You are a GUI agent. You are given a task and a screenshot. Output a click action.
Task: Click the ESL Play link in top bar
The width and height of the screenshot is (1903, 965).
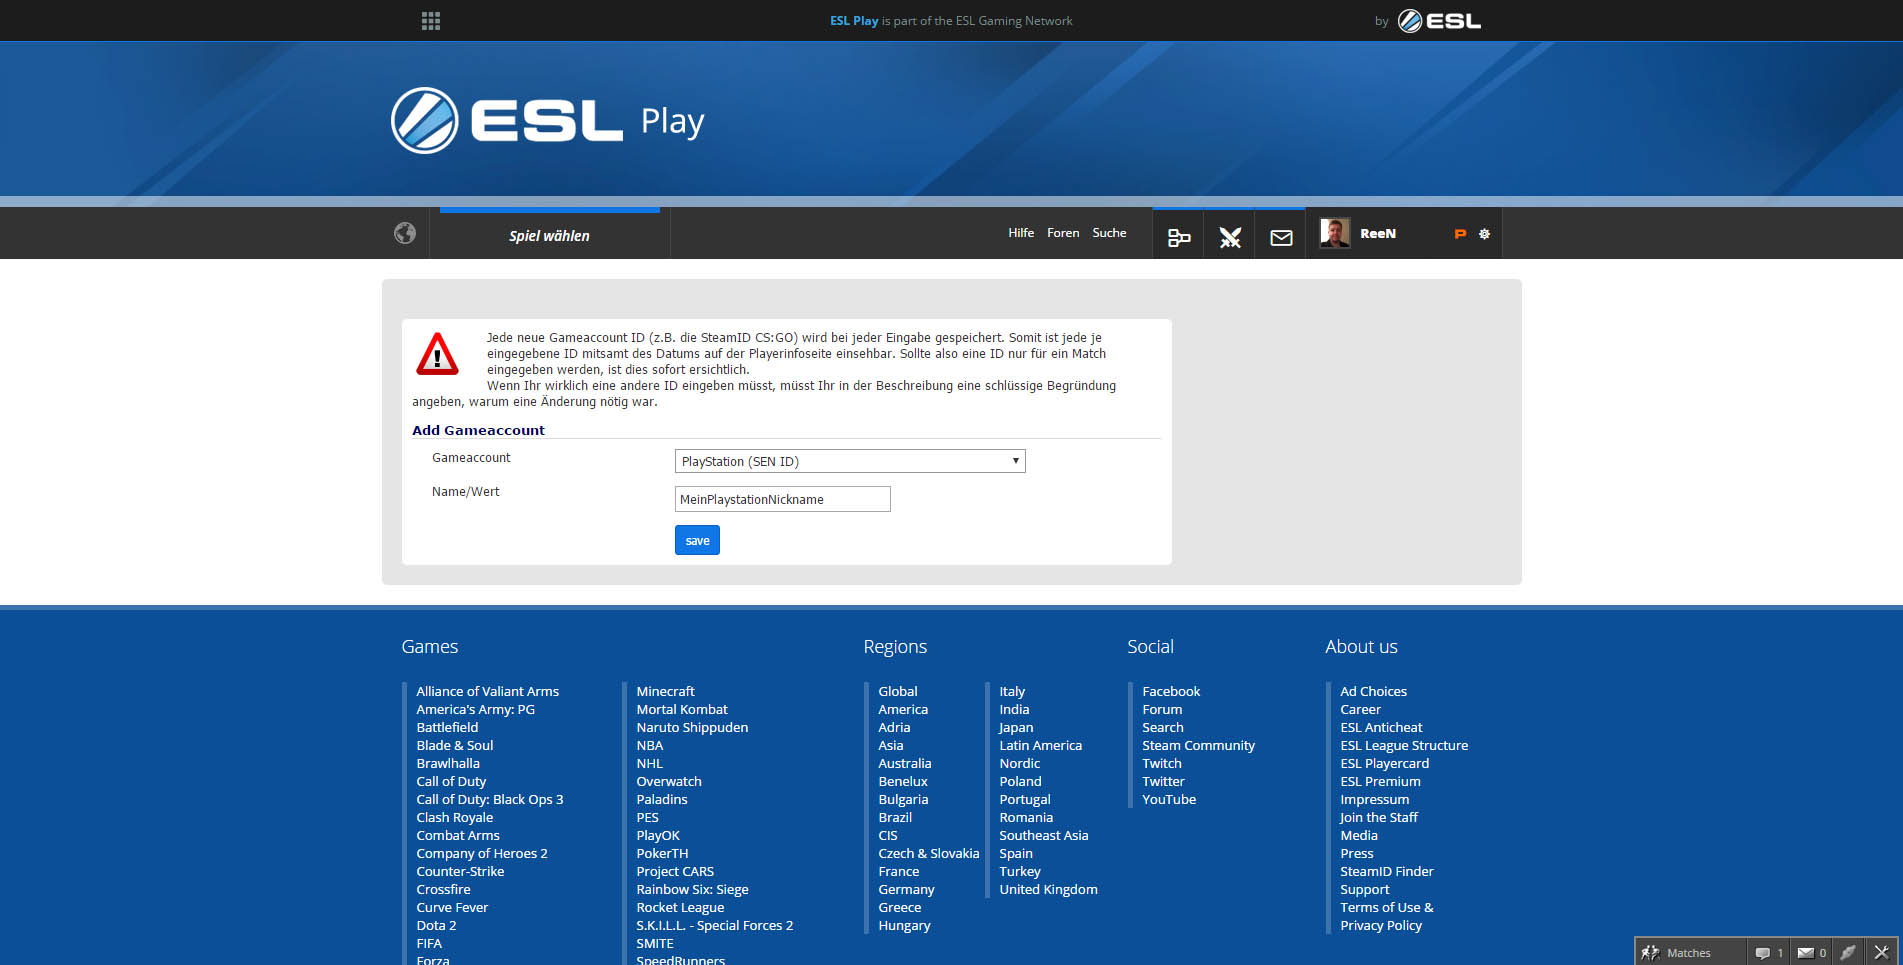[x=854, y=21]
